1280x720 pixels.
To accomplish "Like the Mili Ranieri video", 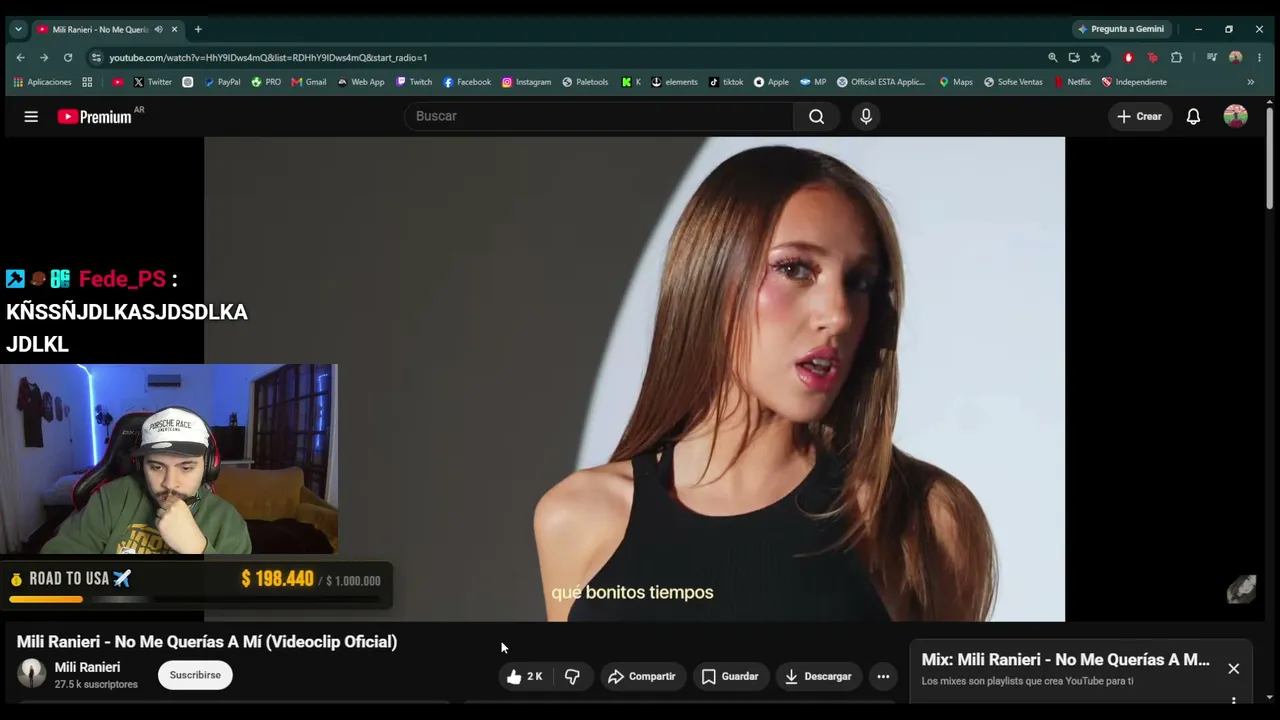I will tap(525, 677).
